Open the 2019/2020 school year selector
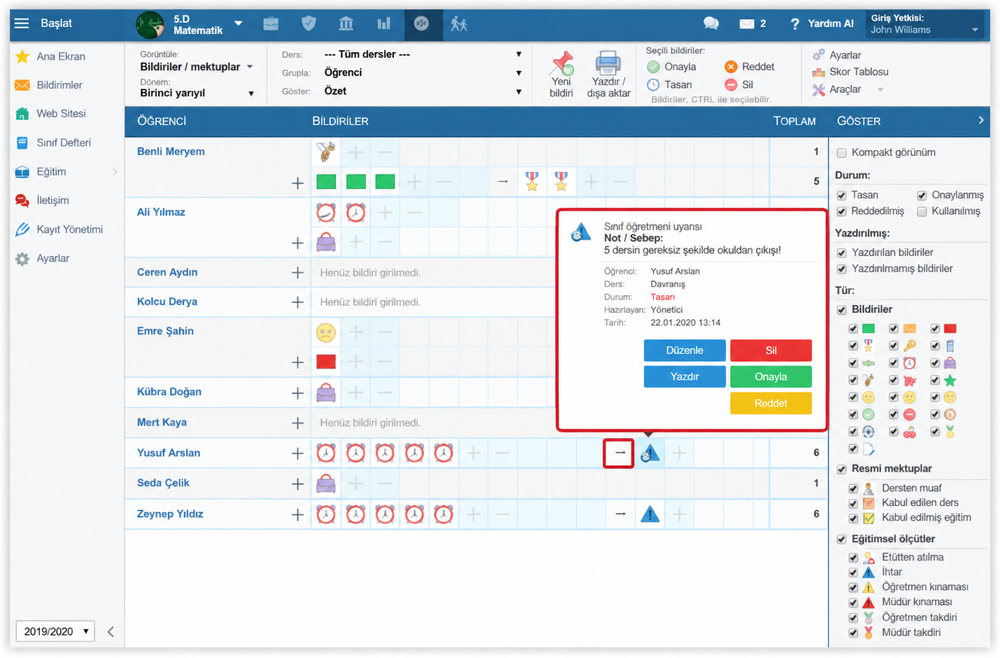Image resolution: width=1000 pixels, height=658 pixels. [x=55, y=631]
